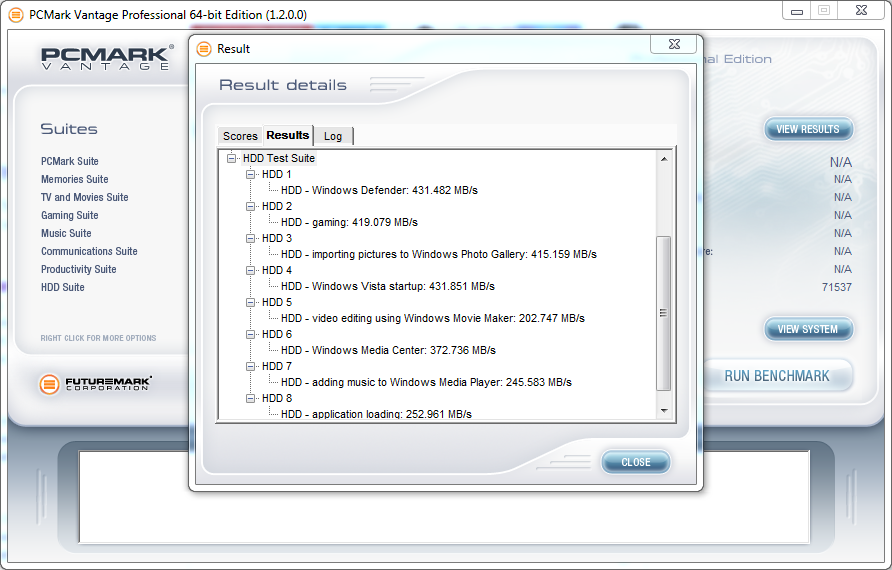Image resolution: width=892 pixels, height=570 pixels.
Task: Click the PCMark Vantage logo
Action: [107, 57]
